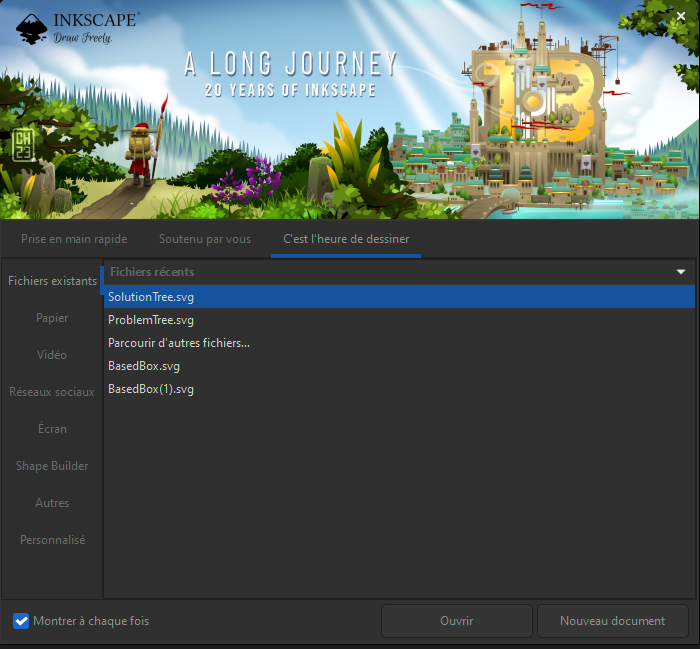Choose the Vidéo template category
The image size is (700, 649).
click(x=52, y=355)
